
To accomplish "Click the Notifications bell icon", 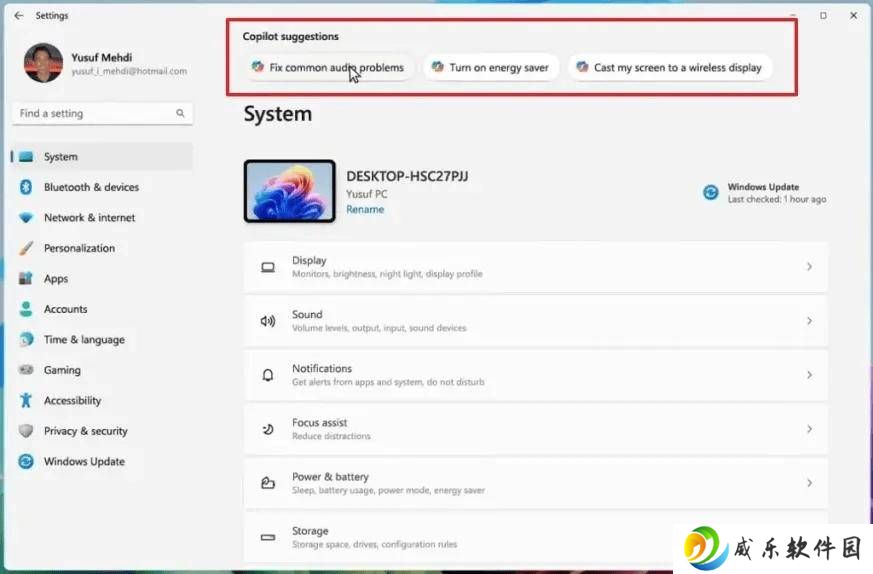I will pyautogui.click(x=268, y=375).
